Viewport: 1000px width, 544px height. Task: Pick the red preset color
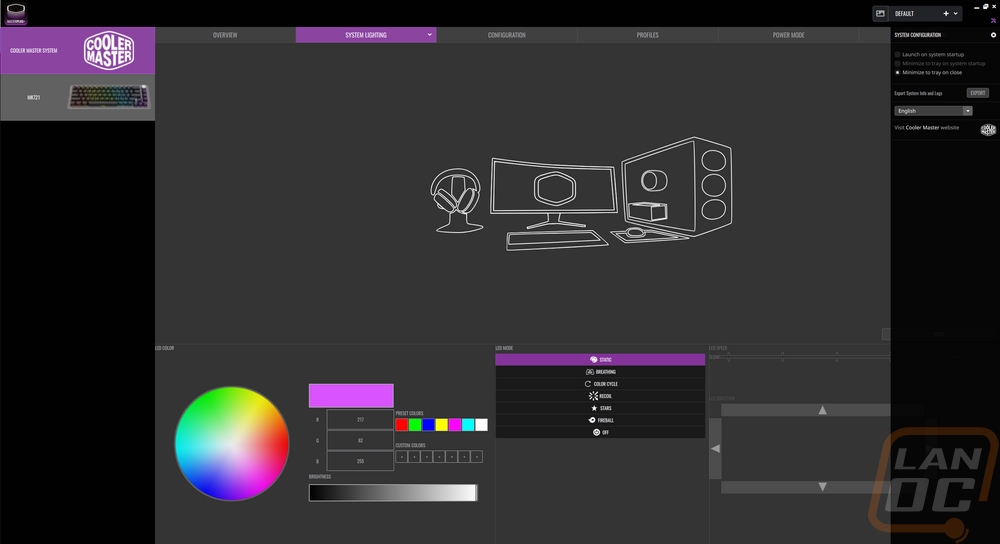tap(402, 425)
